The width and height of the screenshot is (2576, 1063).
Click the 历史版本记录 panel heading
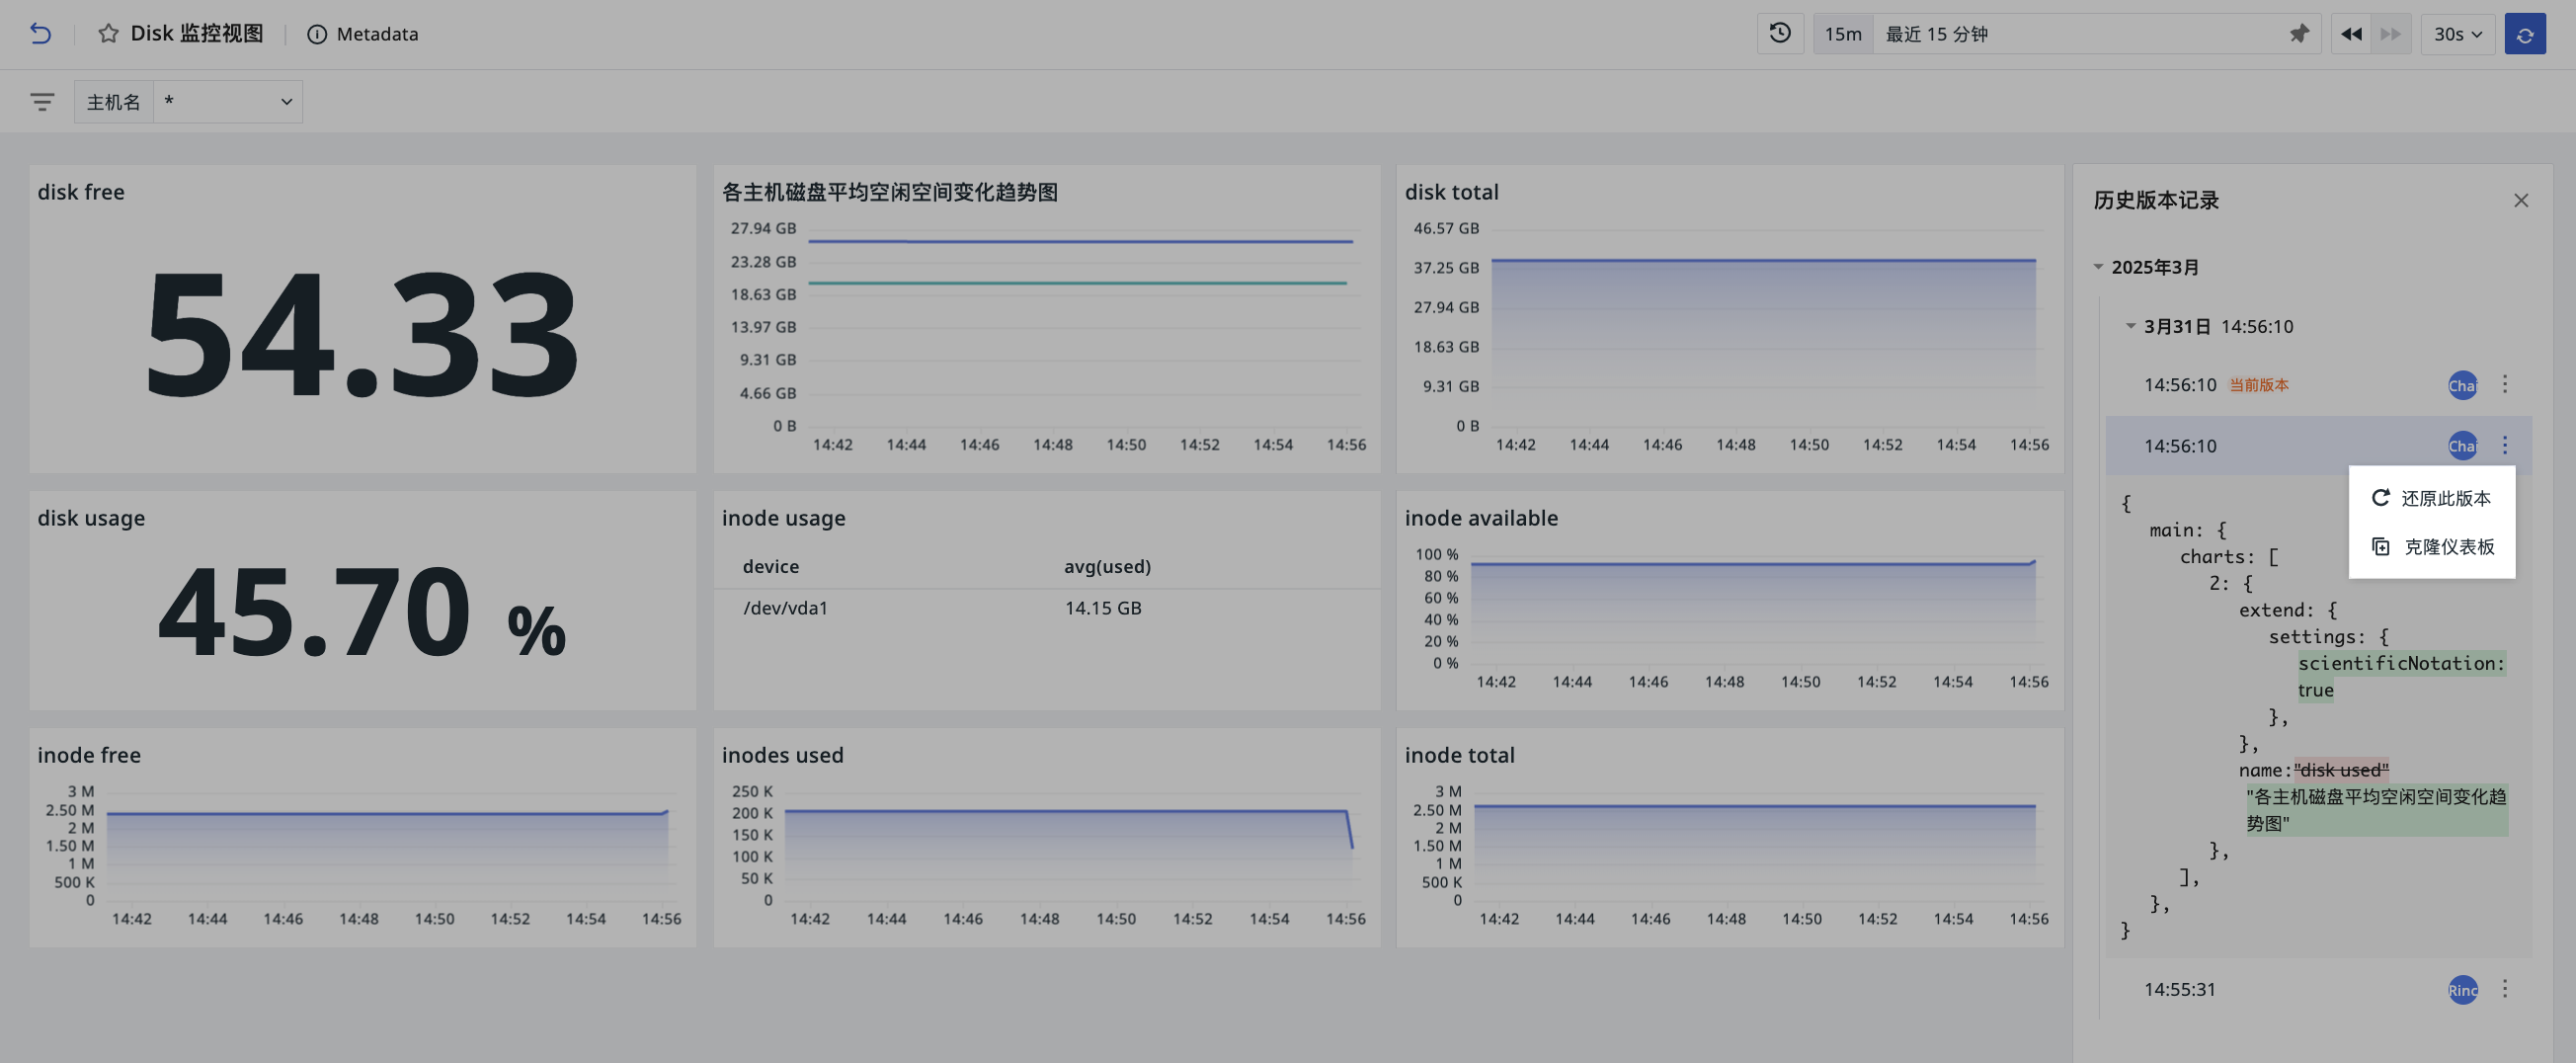point(2156,200)
